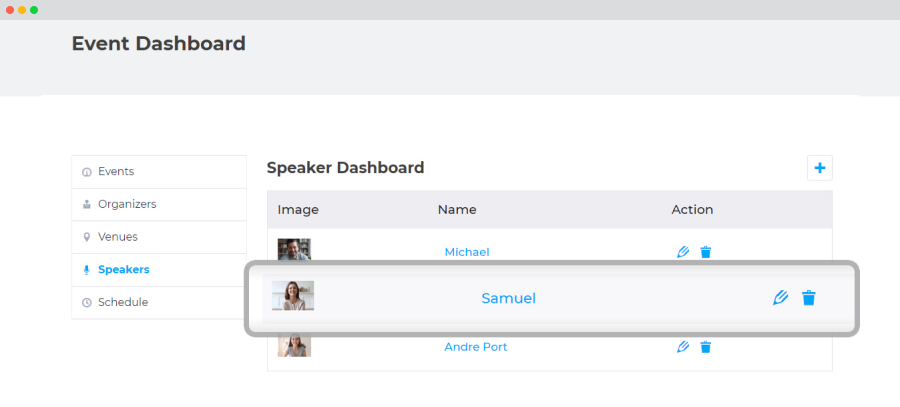Click Michael's speaker photo thumbnail
This screenshot has width=900, height=407.
[294, 250]
